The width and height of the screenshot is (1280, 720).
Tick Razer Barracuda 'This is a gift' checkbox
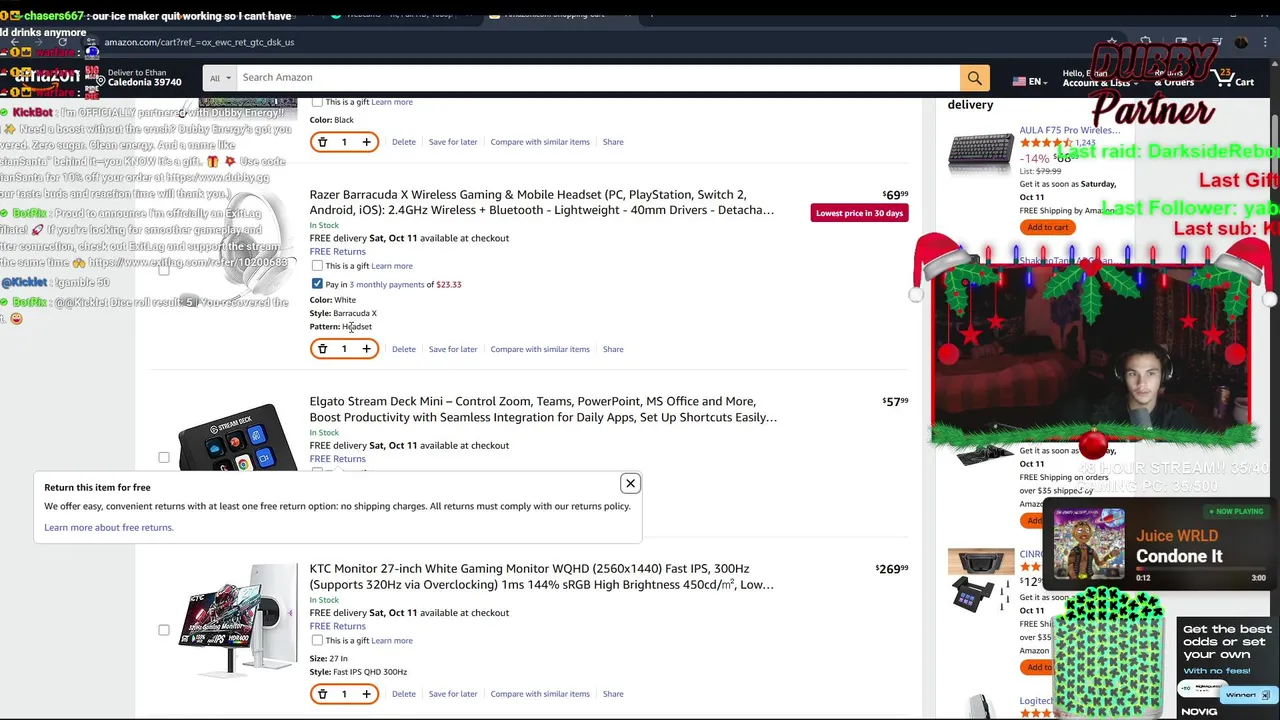317,266
